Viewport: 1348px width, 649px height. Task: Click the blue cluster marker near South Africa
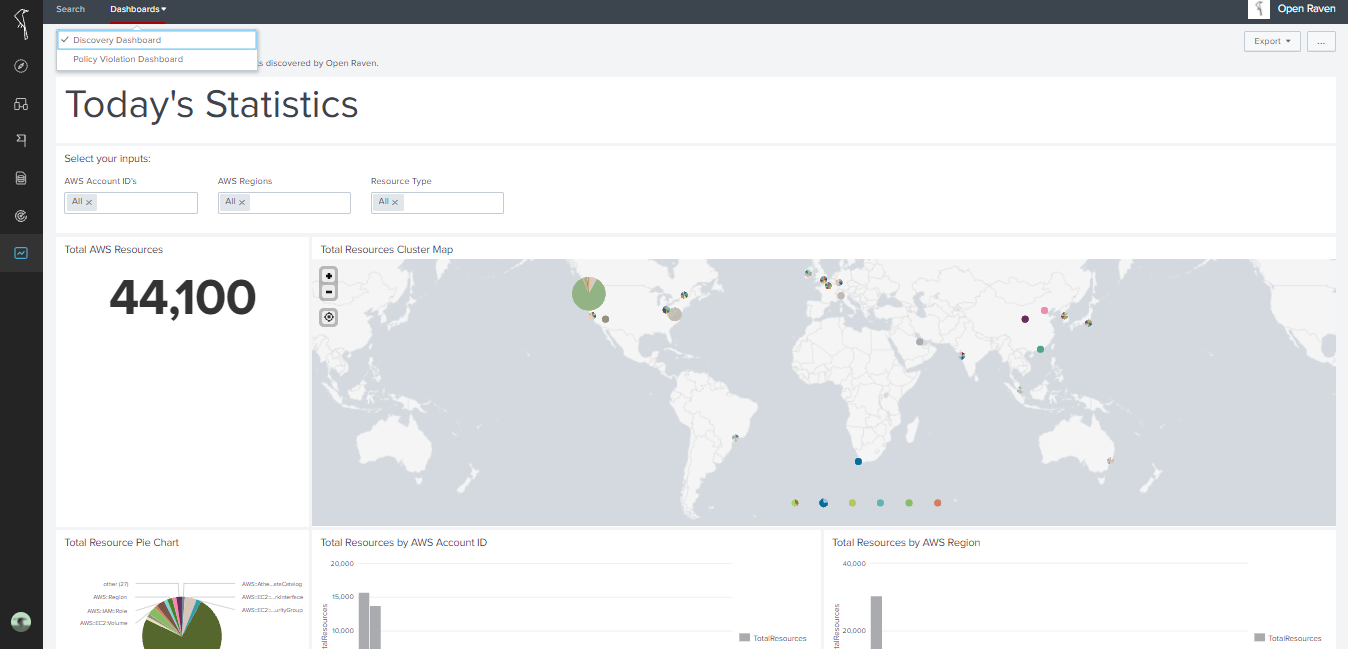click(x=858, y=461)
